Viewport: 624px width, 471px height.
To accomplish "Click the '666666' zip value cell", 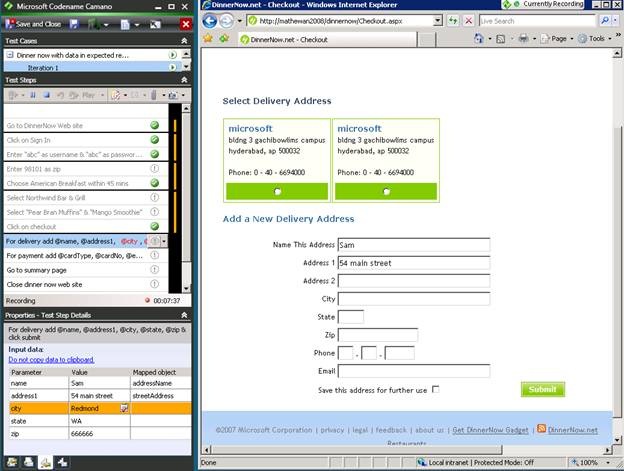I will pos(99,434).
